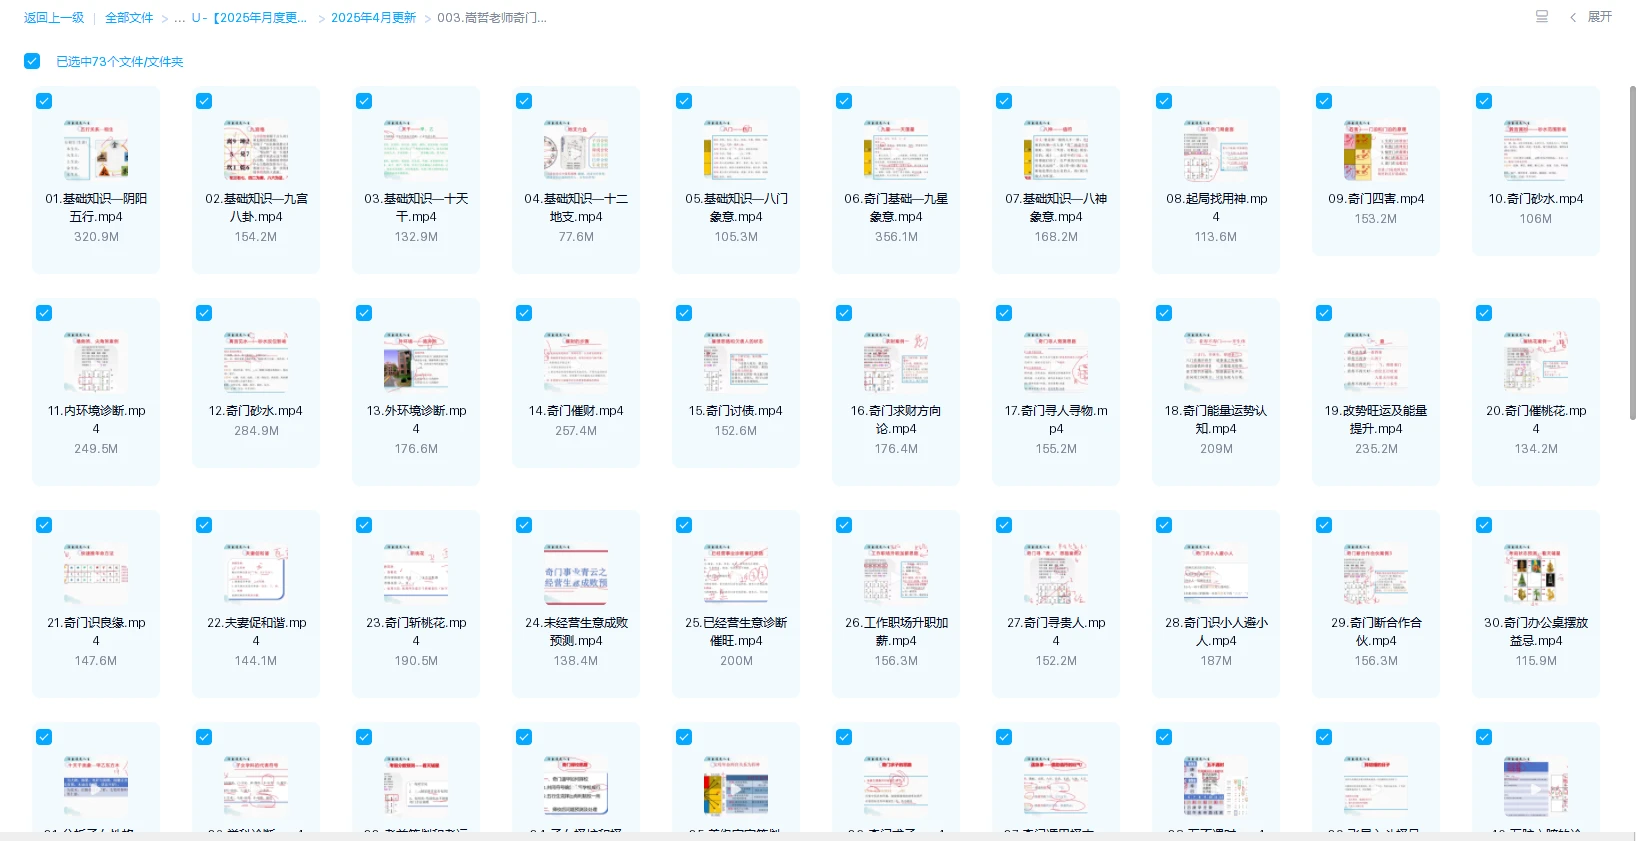This screenshot has width=1636, height=841.
Task: Open thumbnail of 29.奇门断合作合伙.mp4
Action: (1376, 574)
